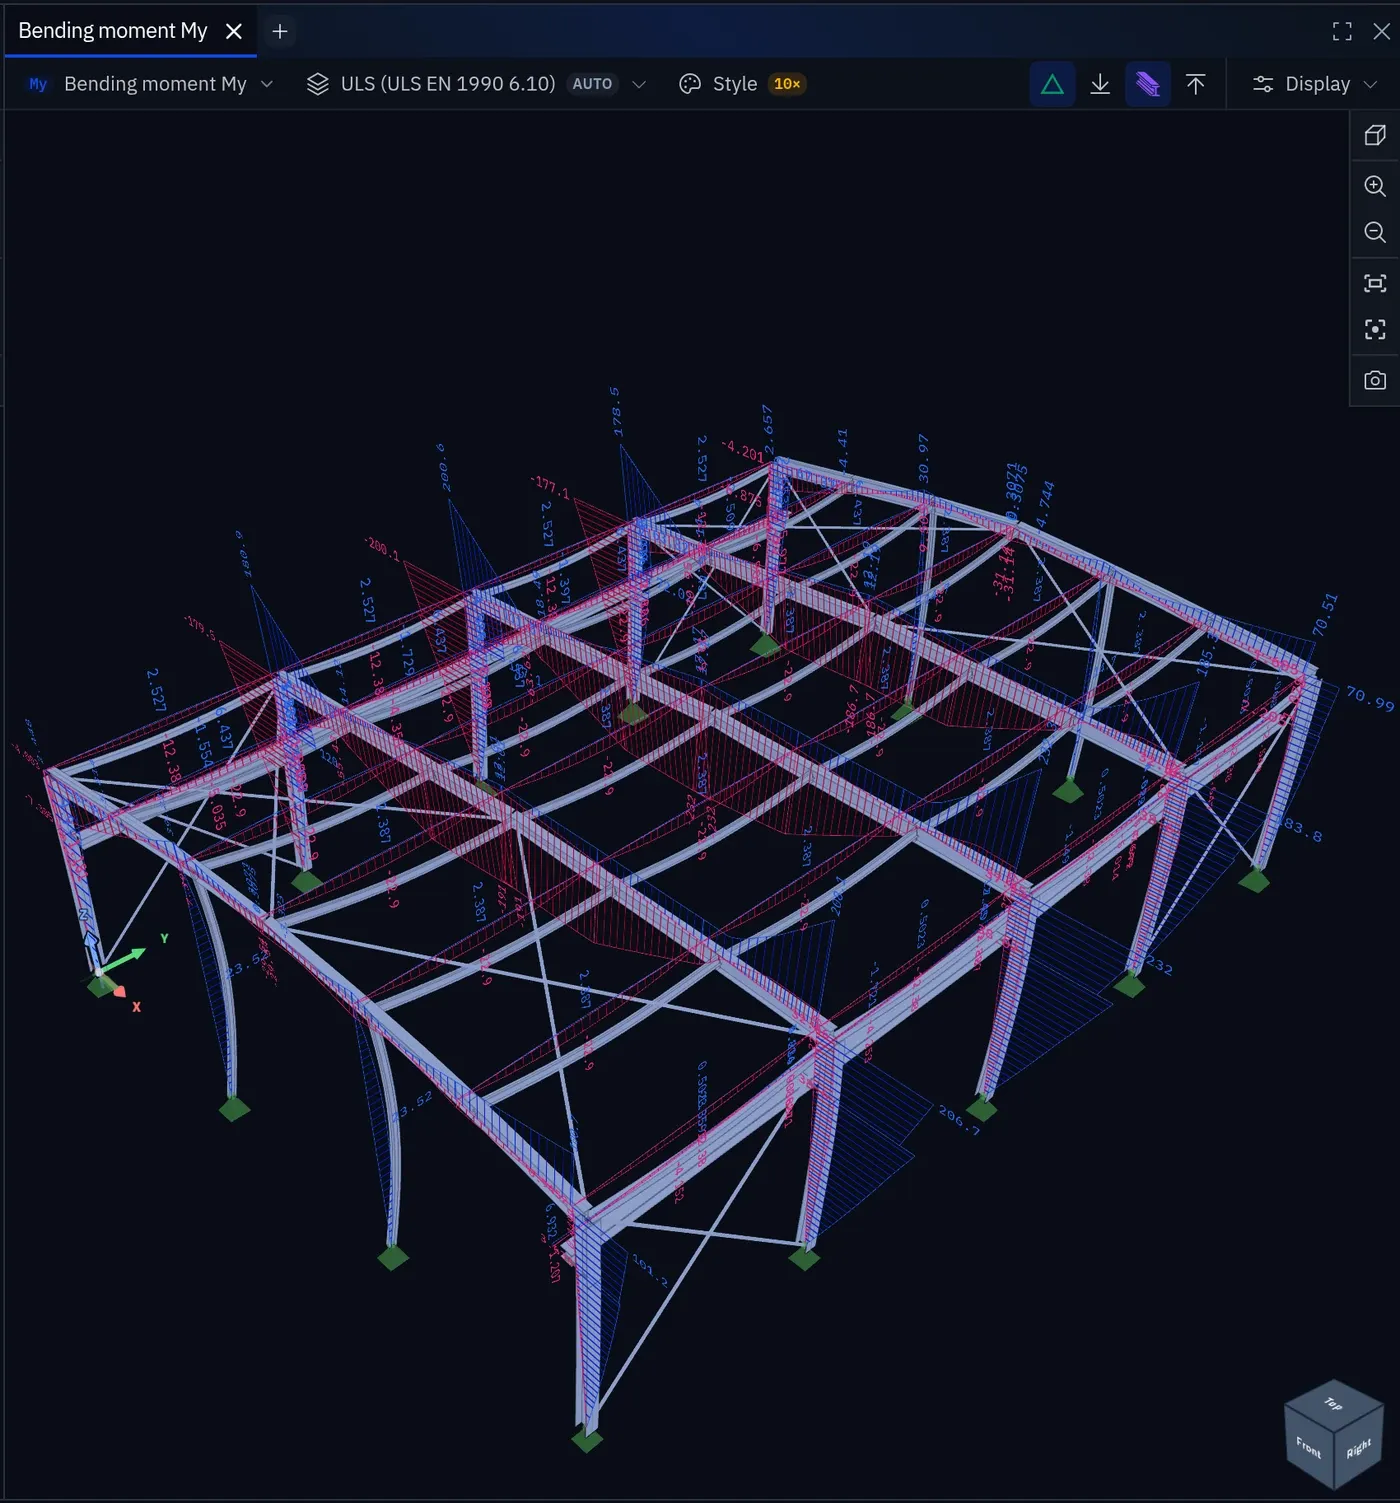Click the red value label "-4.201"

743,451
